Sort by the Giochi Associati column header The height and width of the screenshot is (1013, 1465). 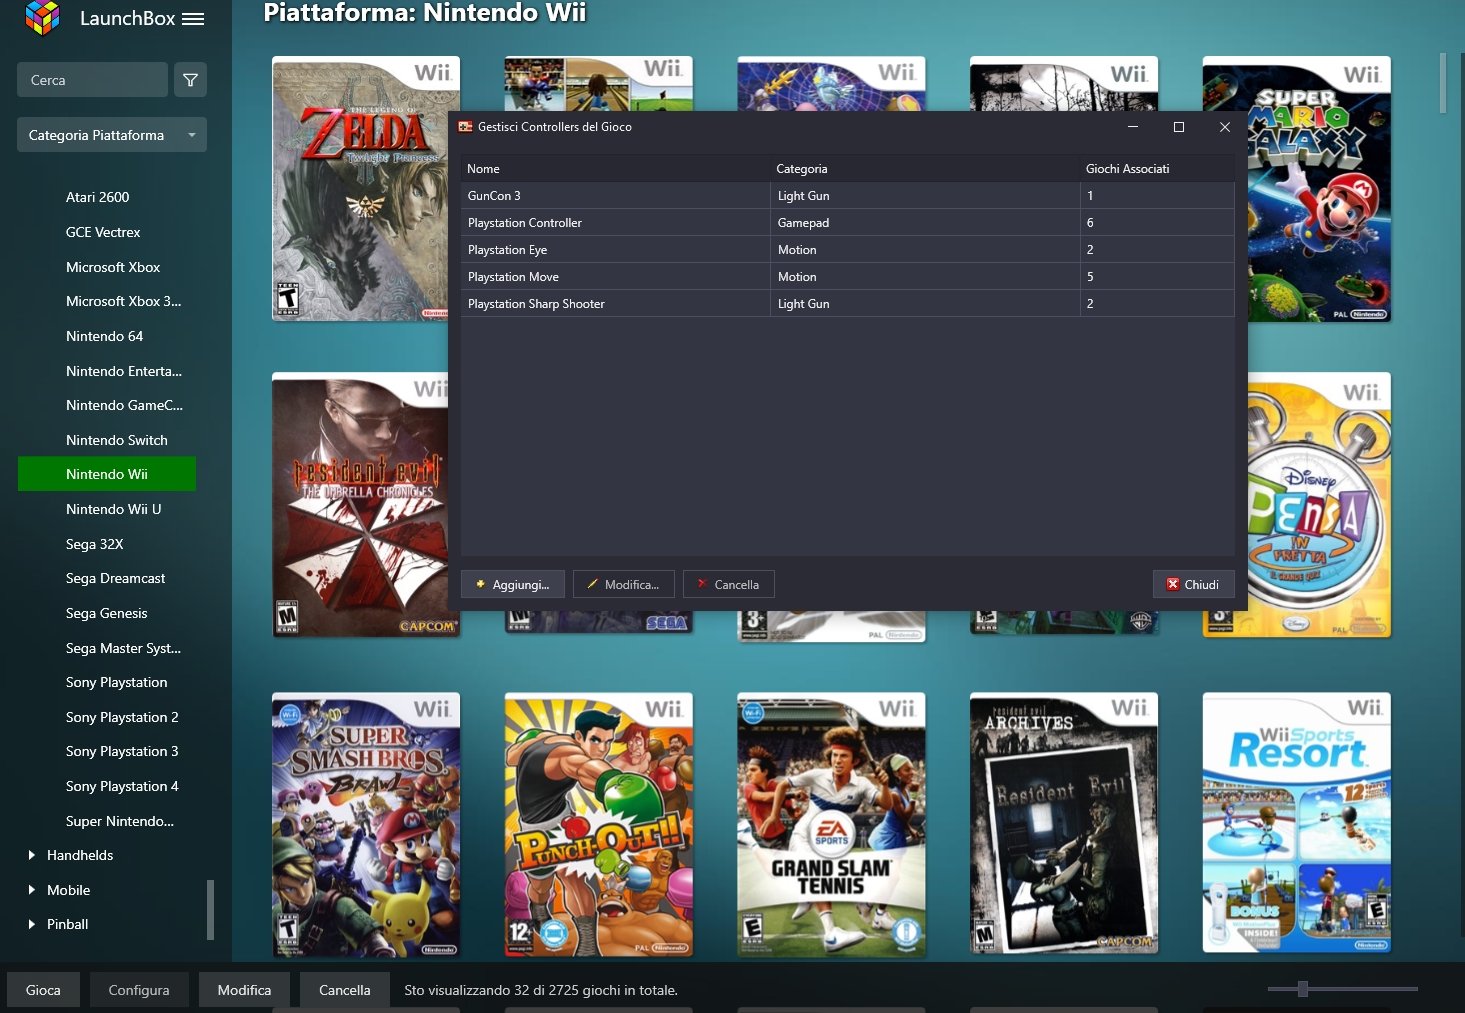tap(1157, 169)
